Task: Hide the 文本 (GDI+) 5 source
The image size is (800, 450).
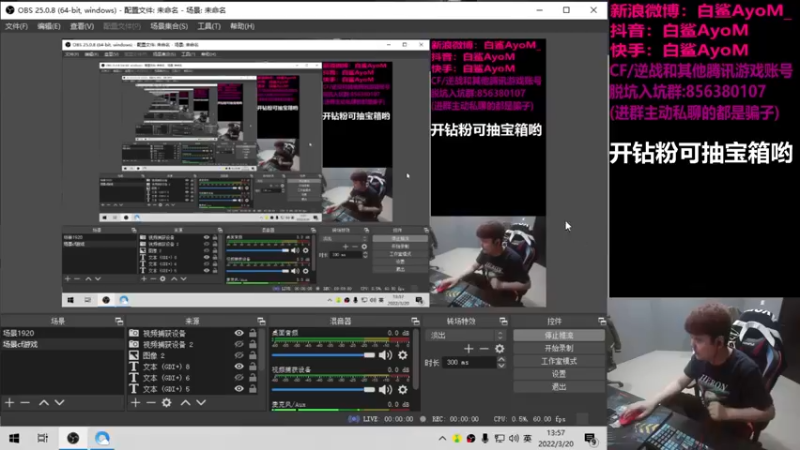Action: point(239,389)
